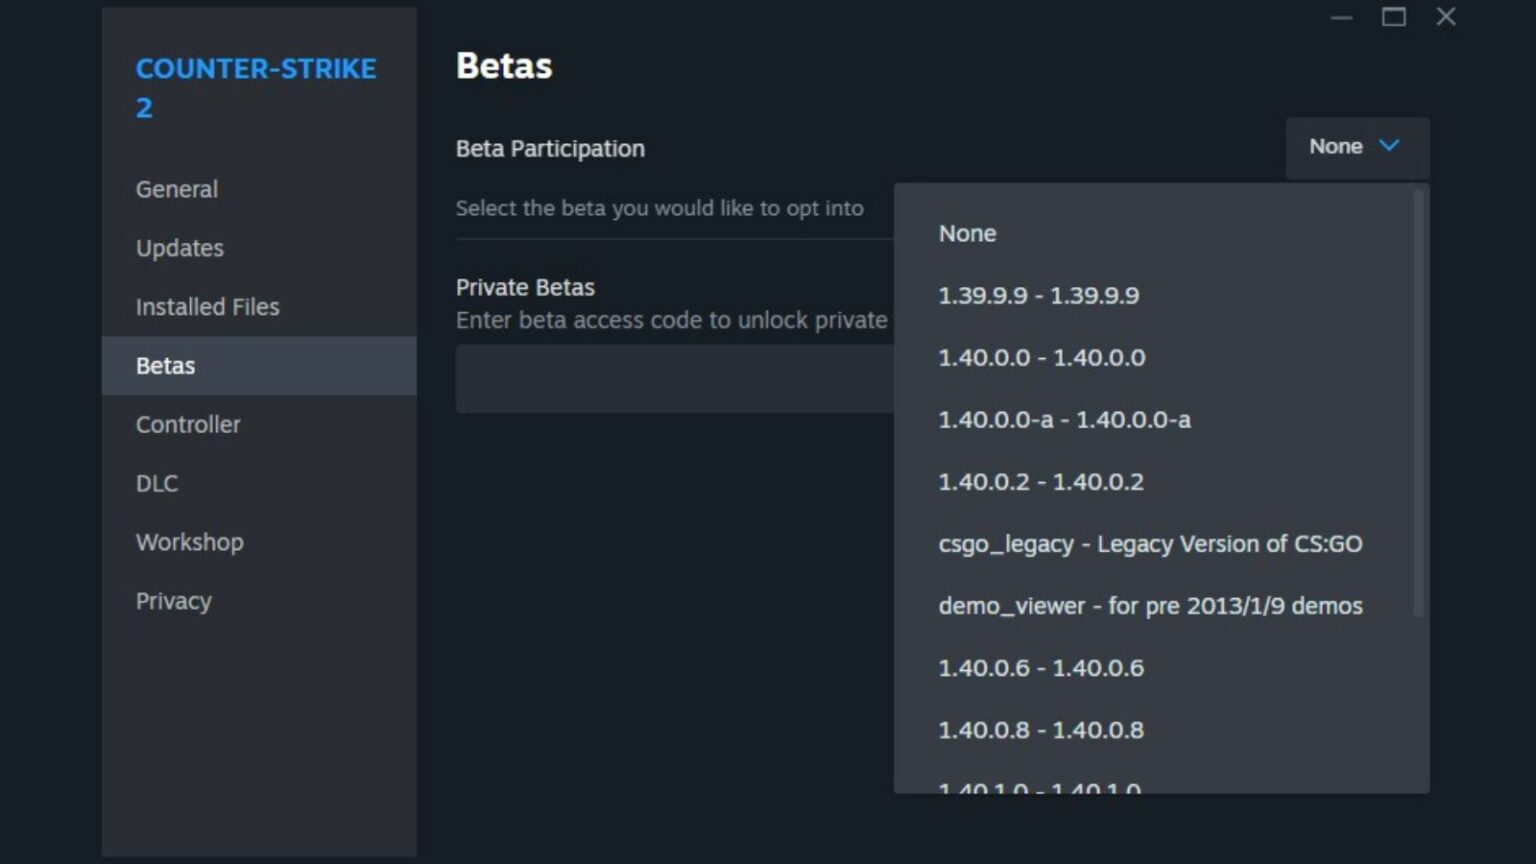The image size is (1536, 864).
Task: Open the DLC section
Action: click(157, 484)
